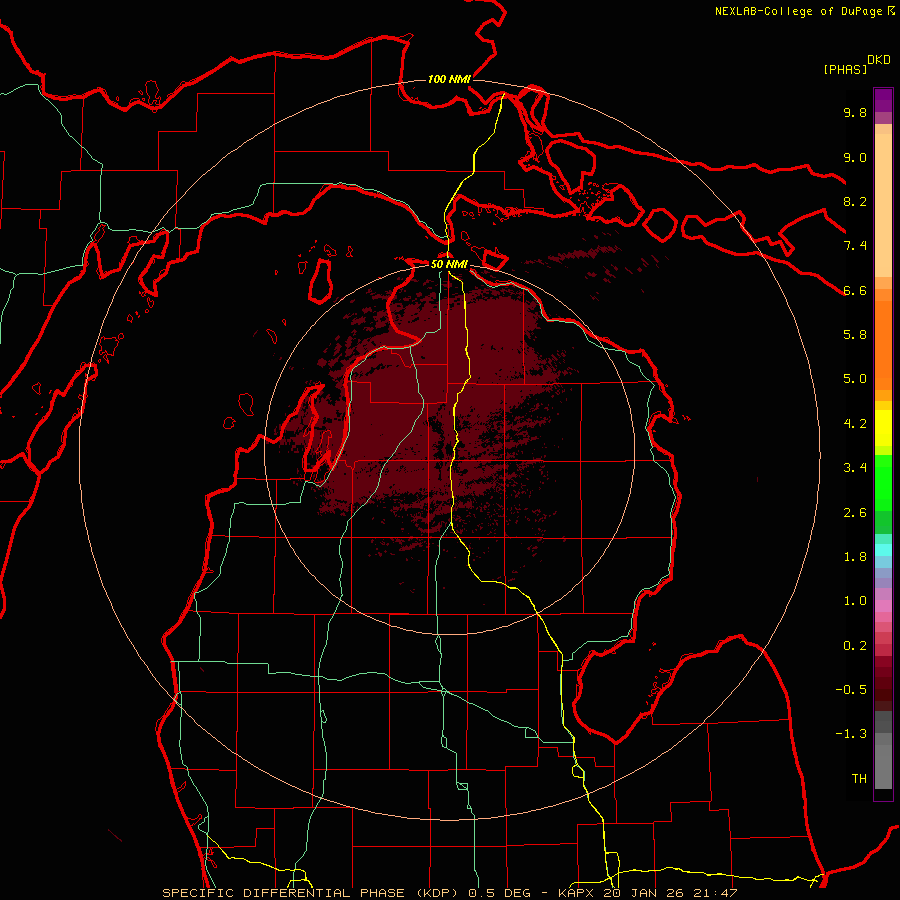Screen dimensions: 900x900
Task: Click the 0.5 DEG elevation text
Action: [x=499, y=893]
